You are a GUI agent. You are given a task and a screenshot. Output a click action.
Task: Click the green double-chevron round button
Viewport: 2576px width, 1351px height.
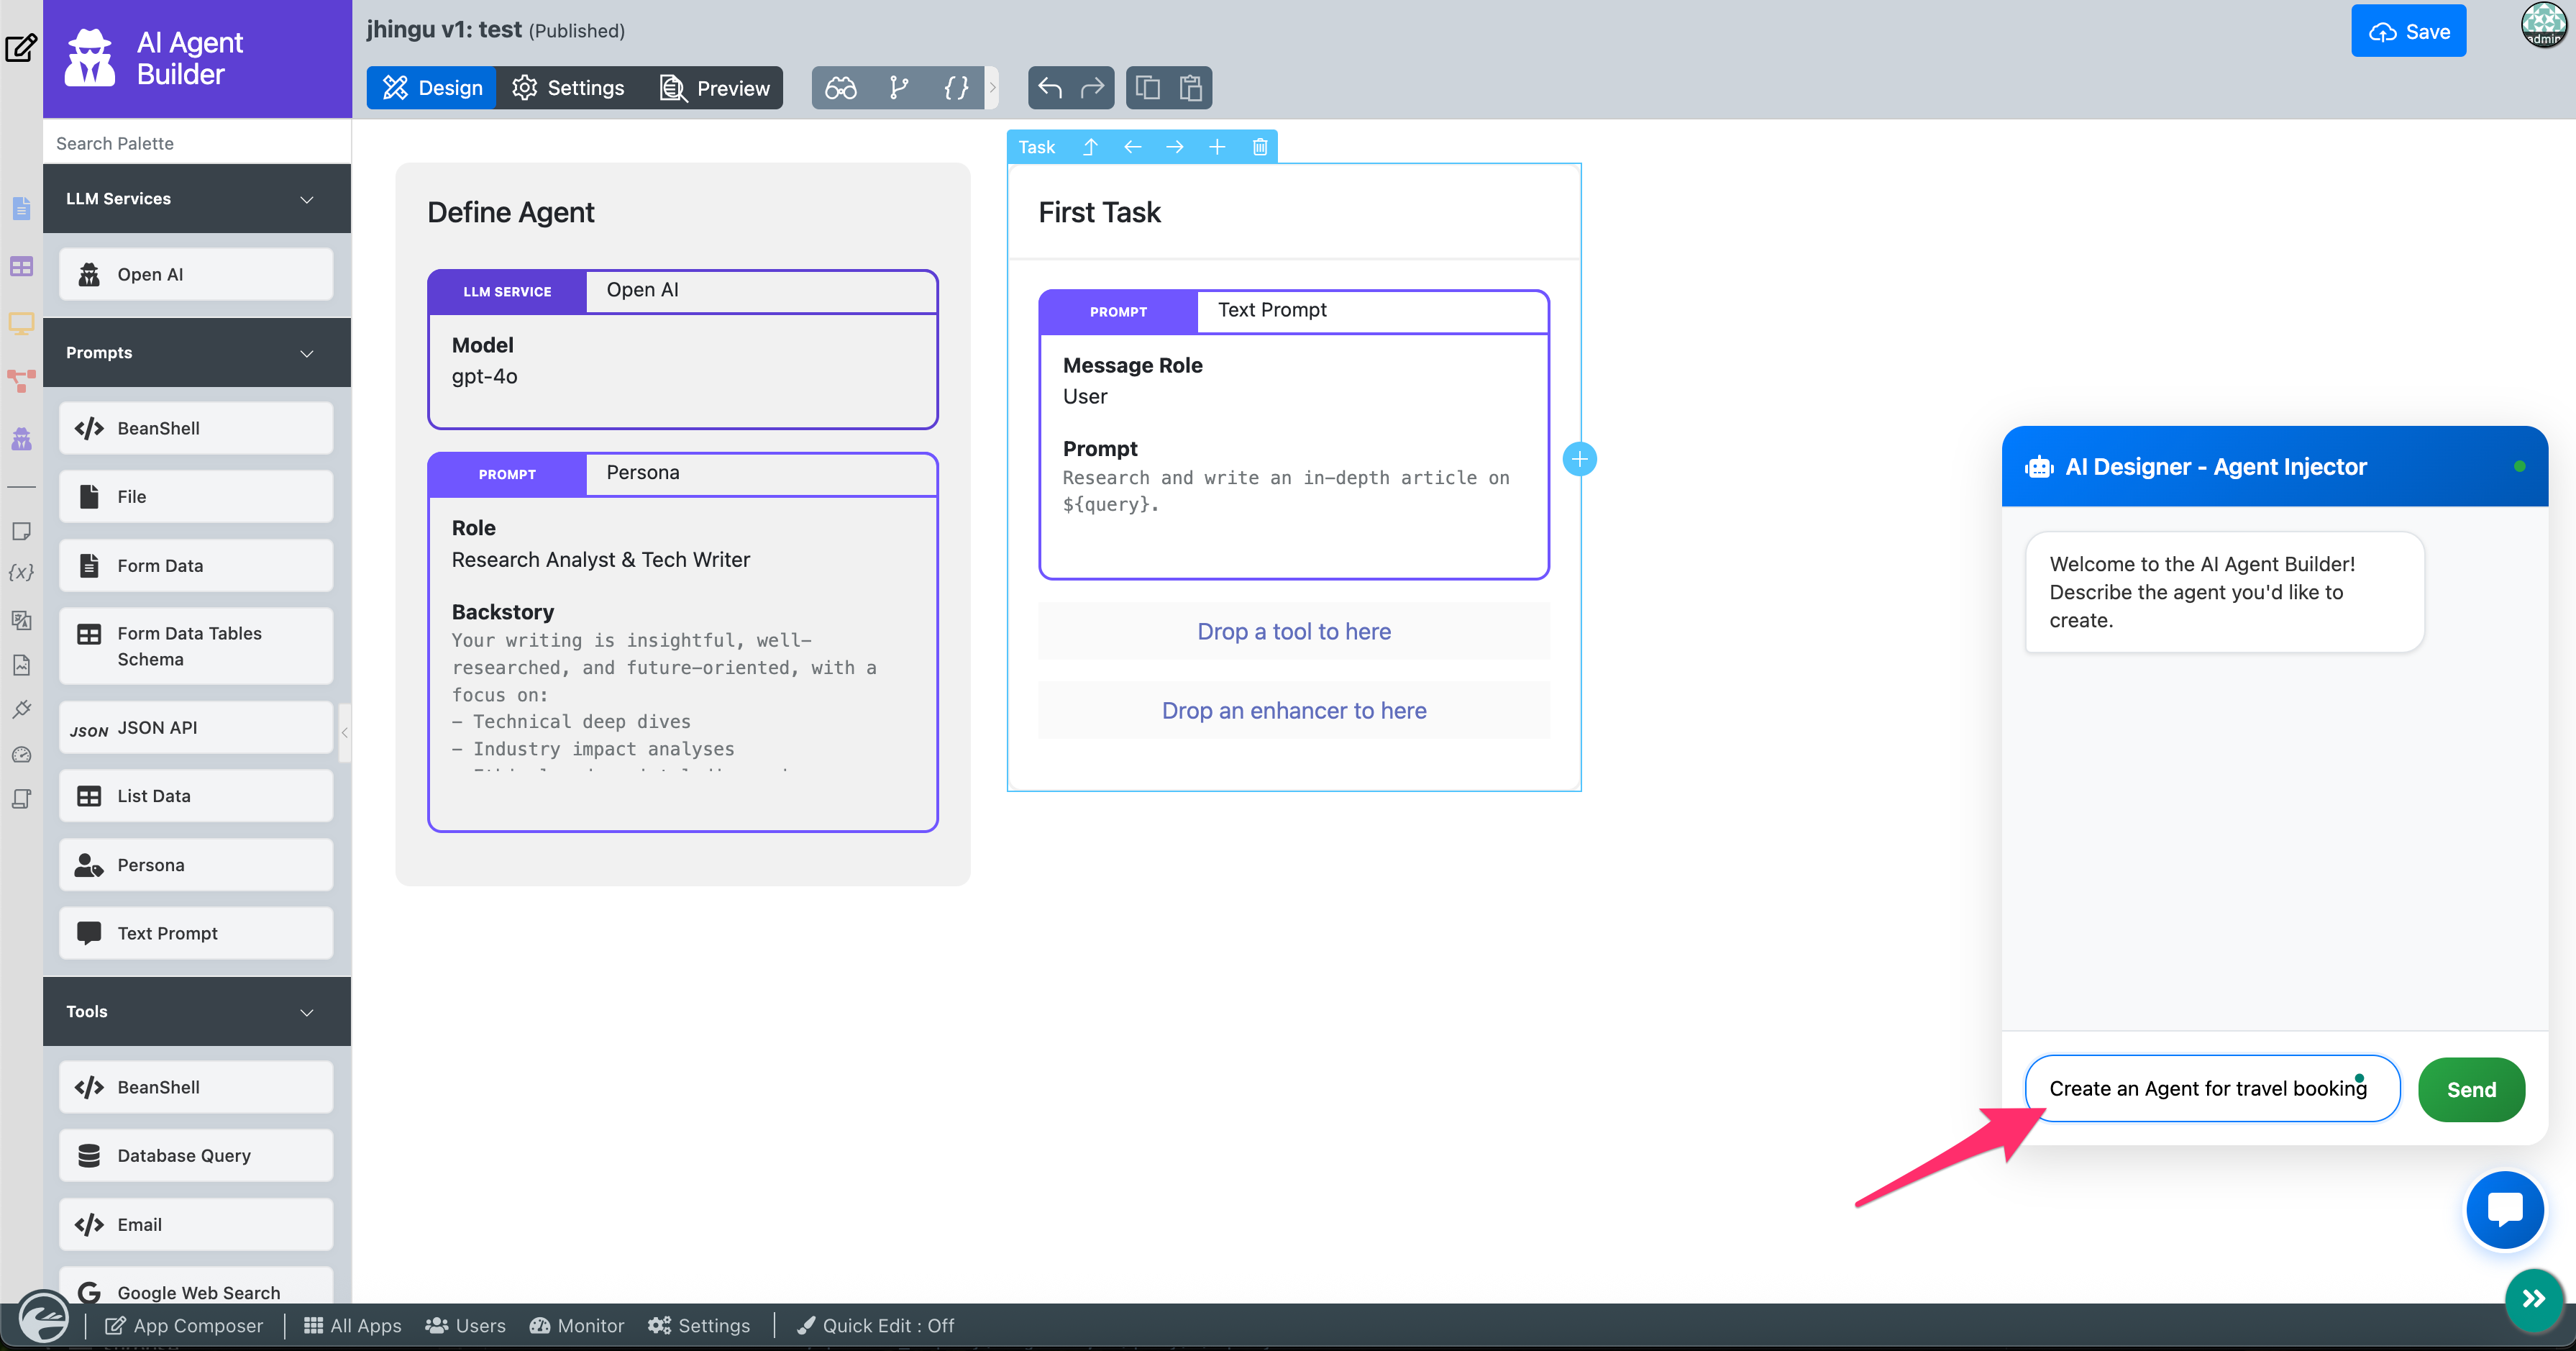pos(2533,1299)
